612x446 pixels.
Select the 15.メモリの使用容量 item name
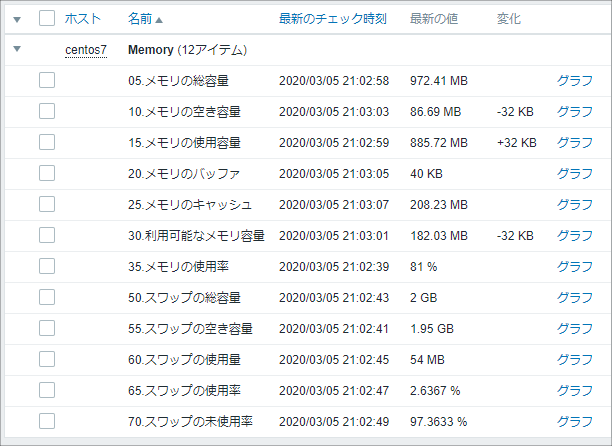[184, 143]
